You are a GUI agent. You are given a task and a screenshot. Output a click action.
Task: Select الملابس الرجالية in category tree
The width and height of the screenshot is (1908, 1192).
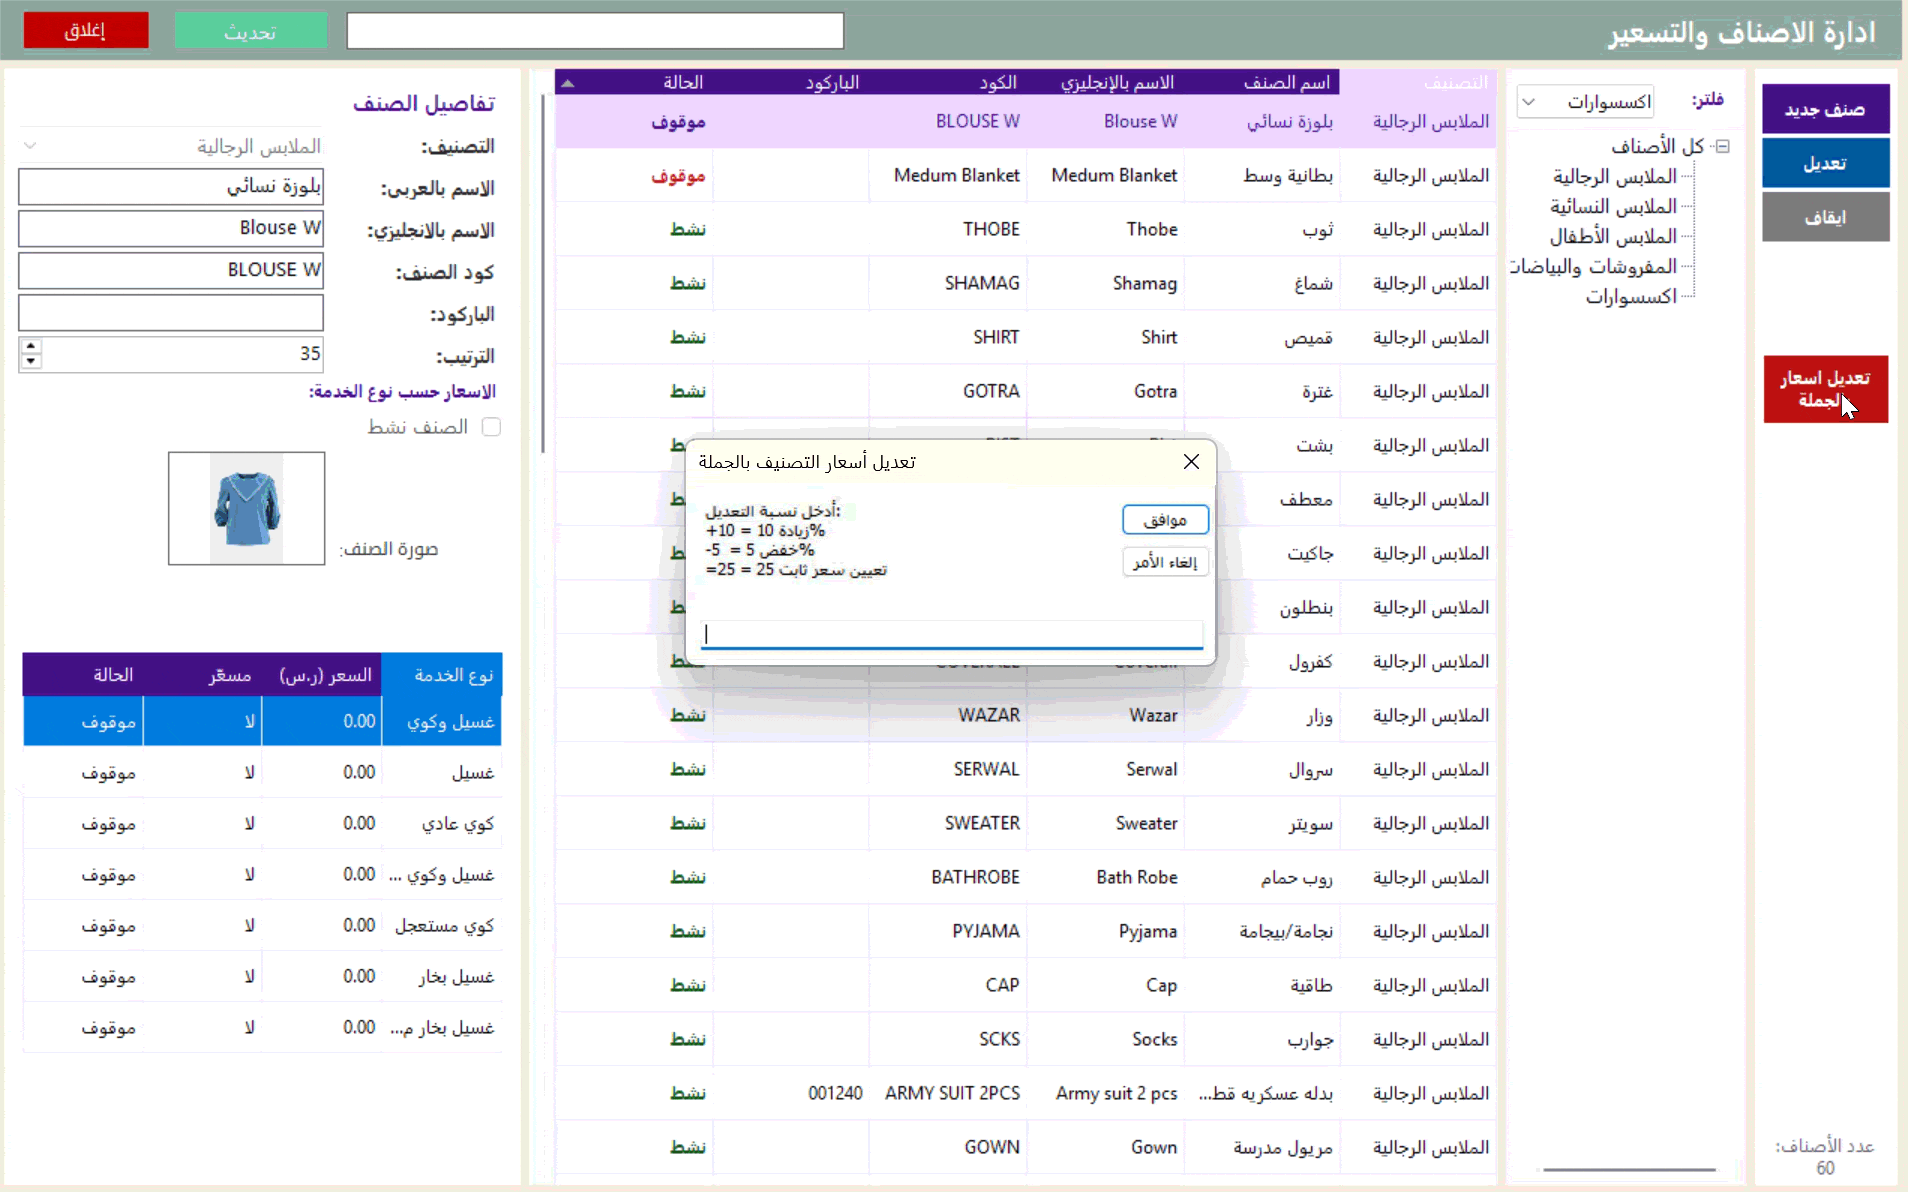[1614, 176]
